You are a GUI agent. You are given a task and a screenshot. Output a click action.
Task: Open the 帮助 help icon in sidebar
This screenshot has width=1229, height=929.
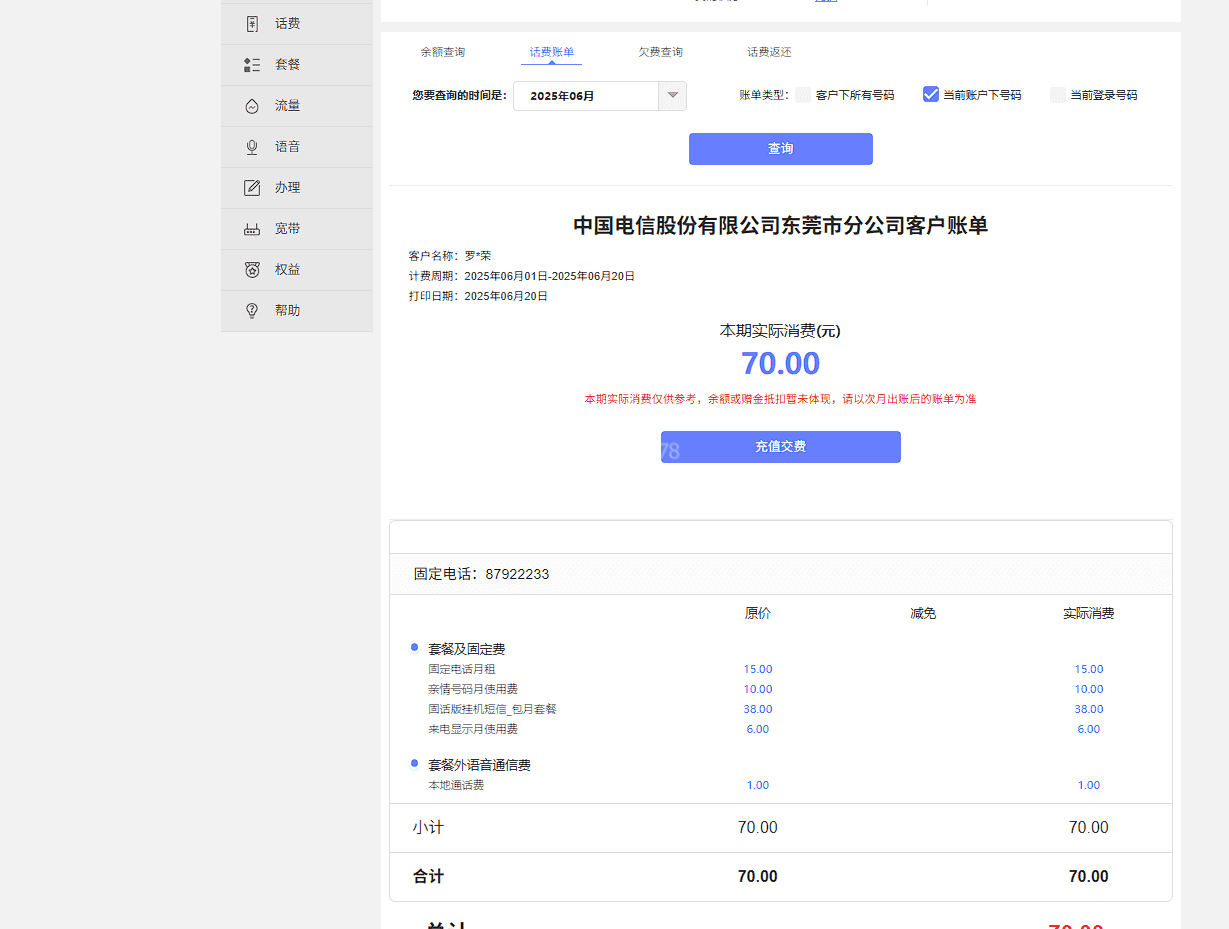(252, 311)
